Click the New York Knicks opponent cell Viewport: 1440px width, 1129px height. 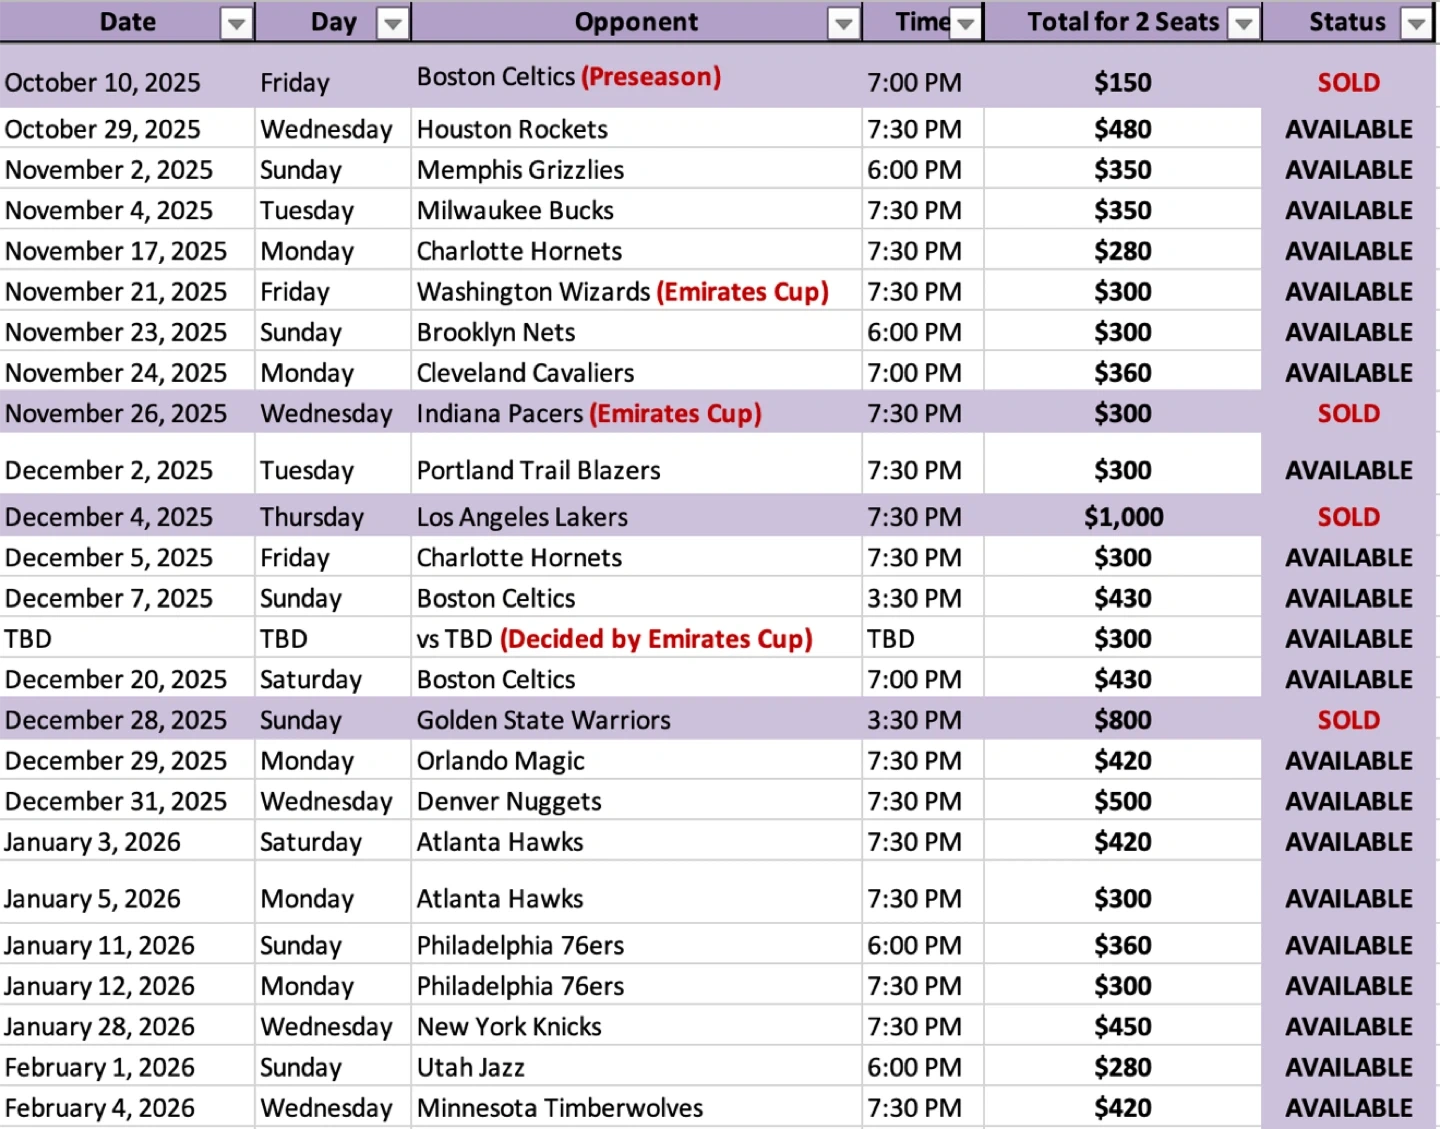pos(509,1027)
